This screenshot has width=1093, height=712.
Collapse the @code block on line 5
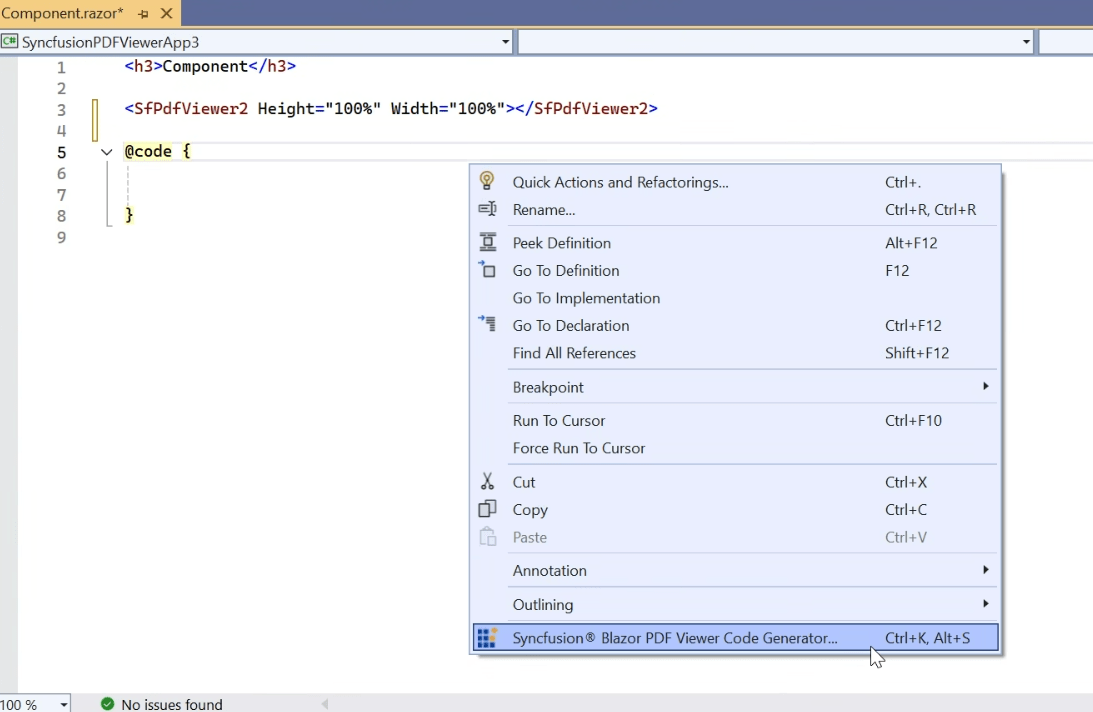pos(106,151)
